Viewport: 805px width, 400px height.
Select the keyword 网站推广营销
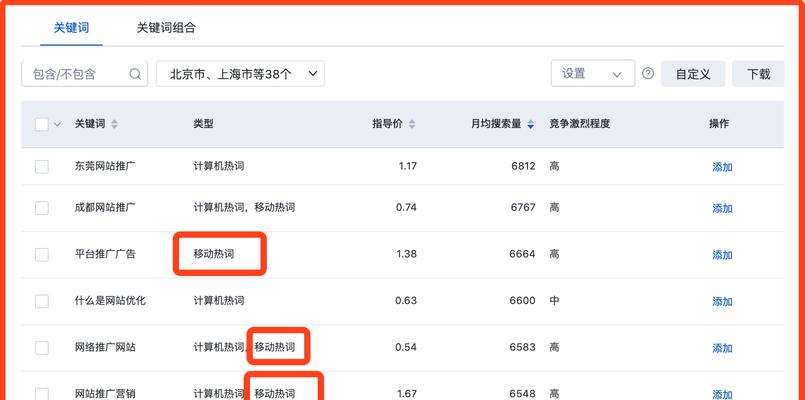point(105,394)
